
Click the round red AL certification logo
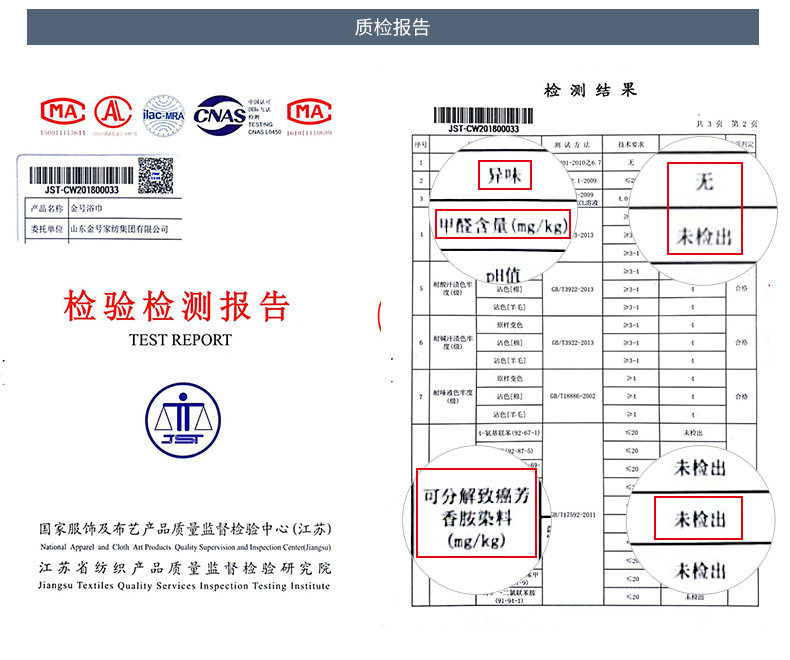113,112
